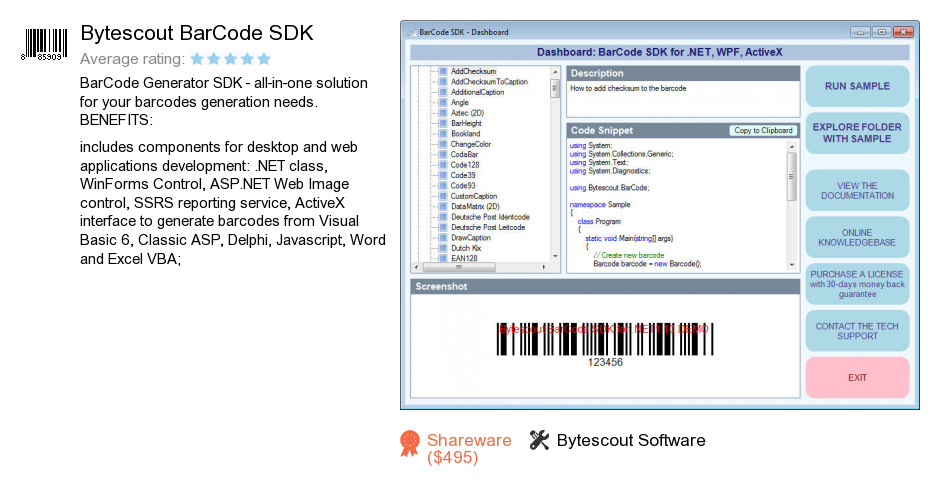The width and height of the screenshot is (940, 493).
Task: Click the Code Snippet scrollbar thumb
Action: point(792,176)
